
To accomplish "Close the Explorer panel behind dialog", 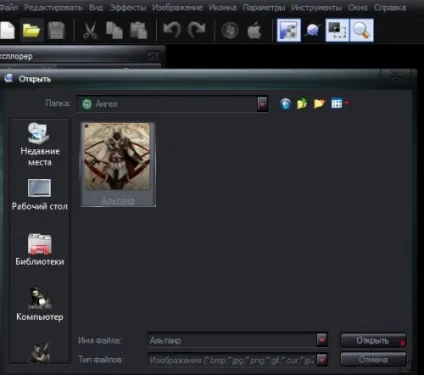I will tap(153, 55).
